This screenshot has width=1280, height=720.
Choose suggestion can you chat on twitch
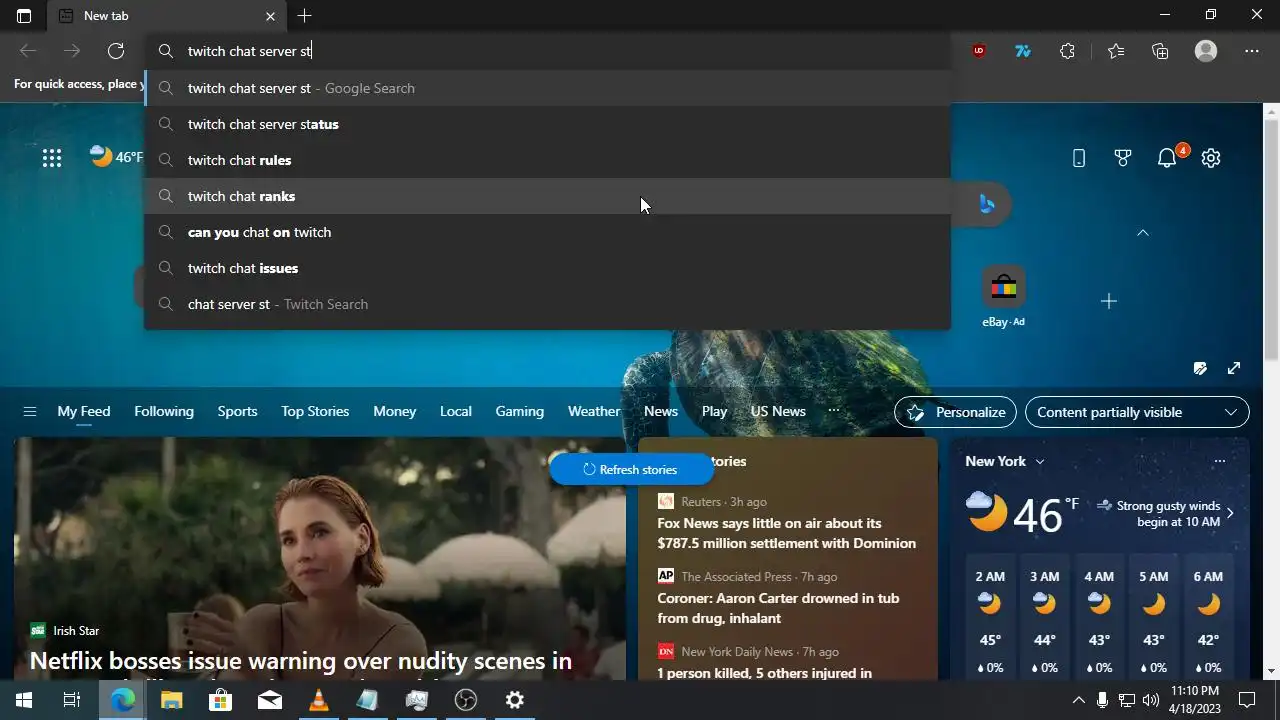[548, 232]
